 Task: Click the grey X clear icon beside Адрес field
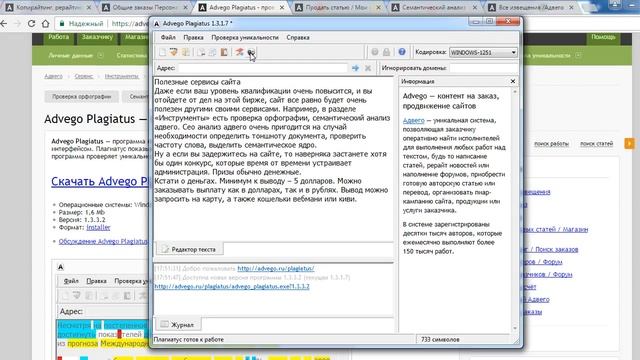[x=368, y=68]
